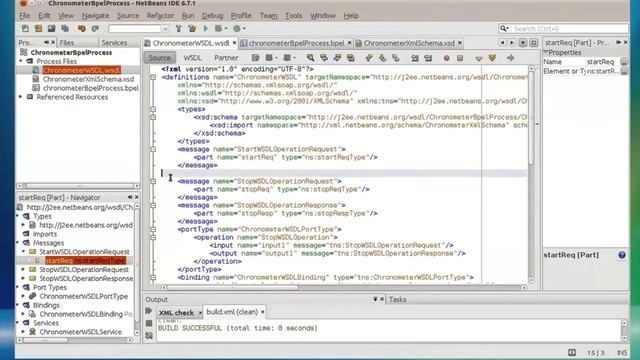The width and height of the screenshot is (640, 360).
Task: Click the New Project toolbar icon
Action: [x=38, y=29]
